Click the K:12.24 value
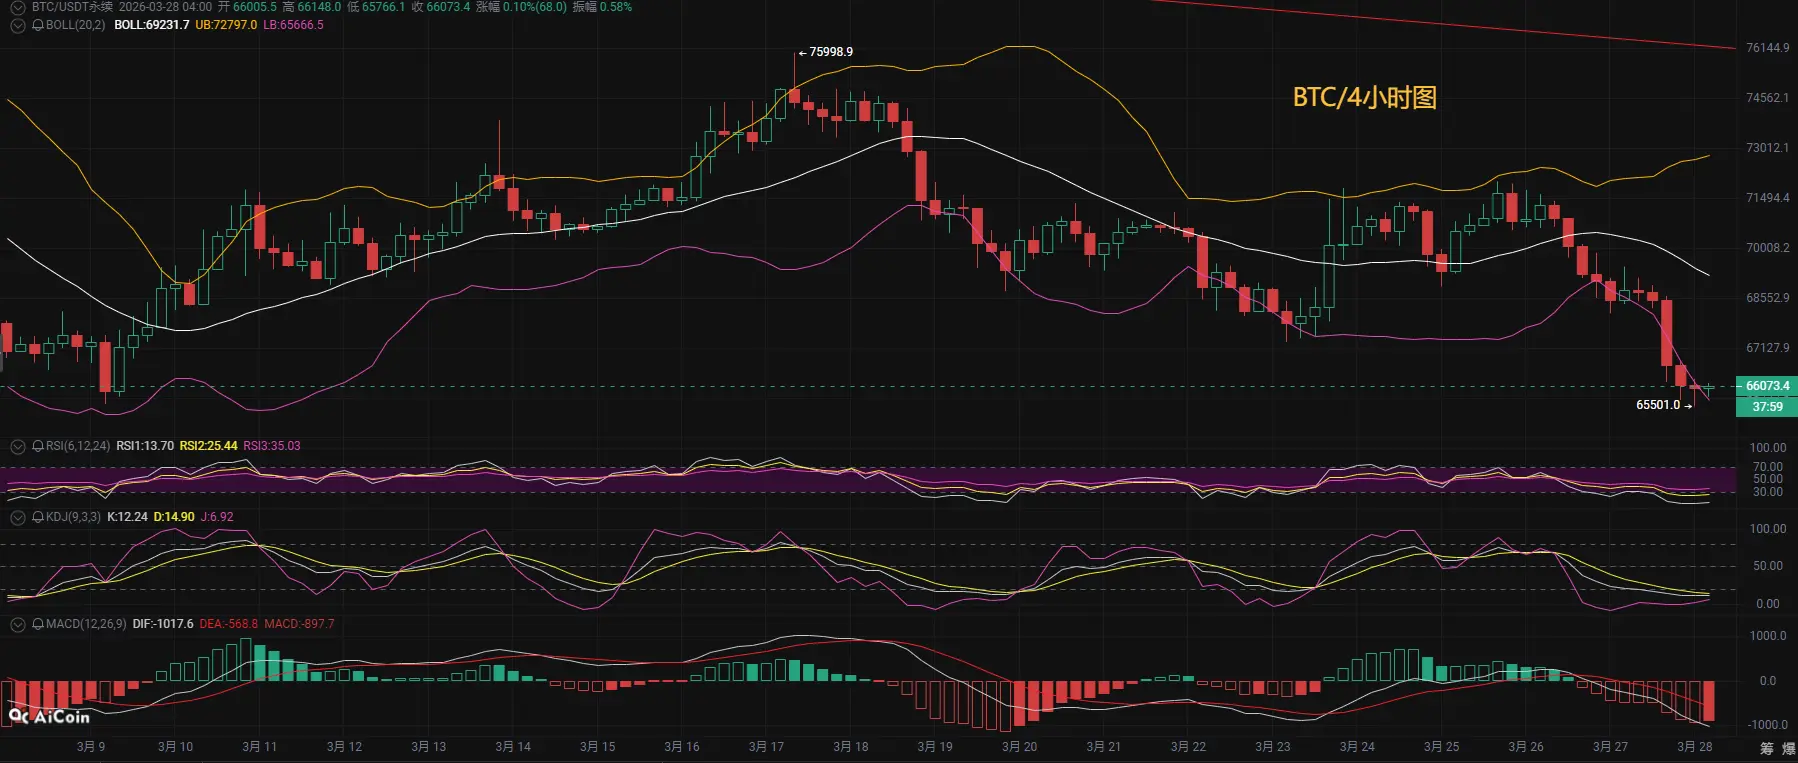The height and width of the screenshot is (763, 1798). (x=127, y=517)
